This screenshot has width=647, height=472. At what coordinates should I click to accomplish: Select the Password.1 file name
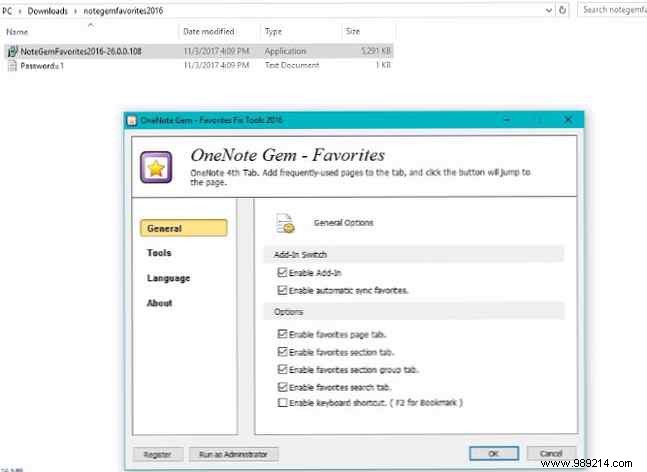coord(42,66)
